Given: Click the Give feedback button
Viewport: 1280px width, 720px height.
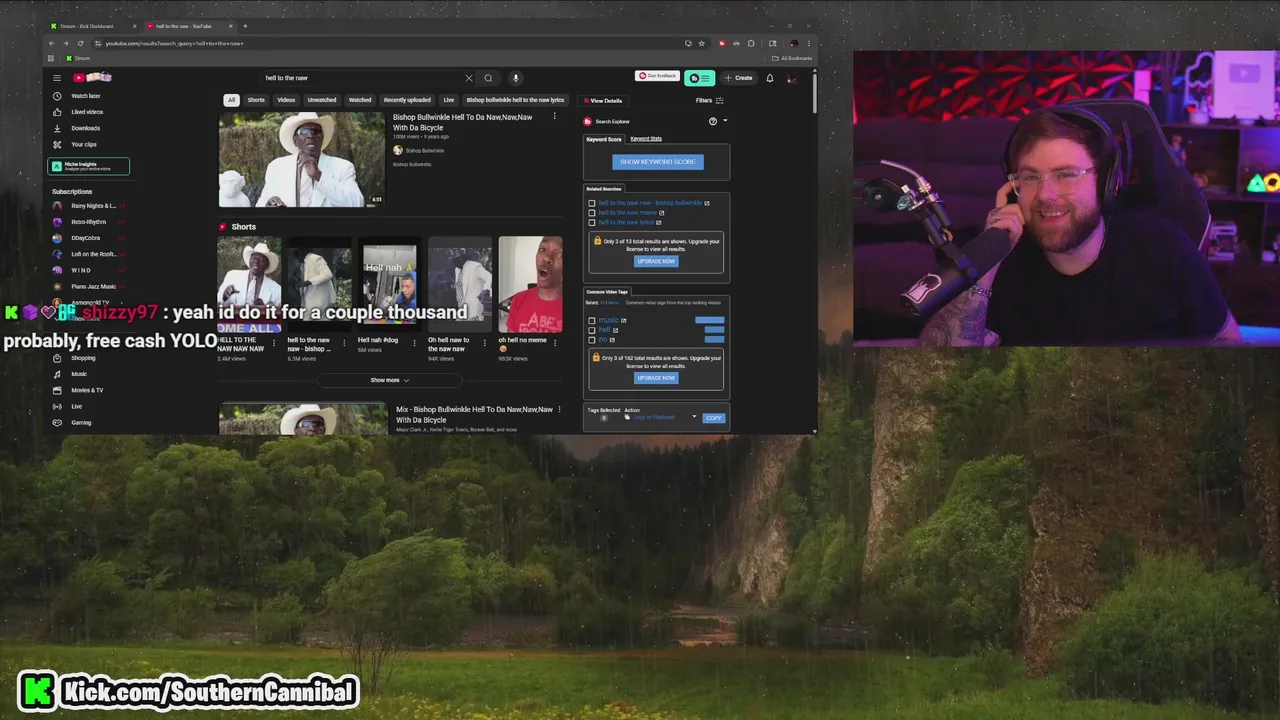Looking at the screenshot, I should coord(658,76).
